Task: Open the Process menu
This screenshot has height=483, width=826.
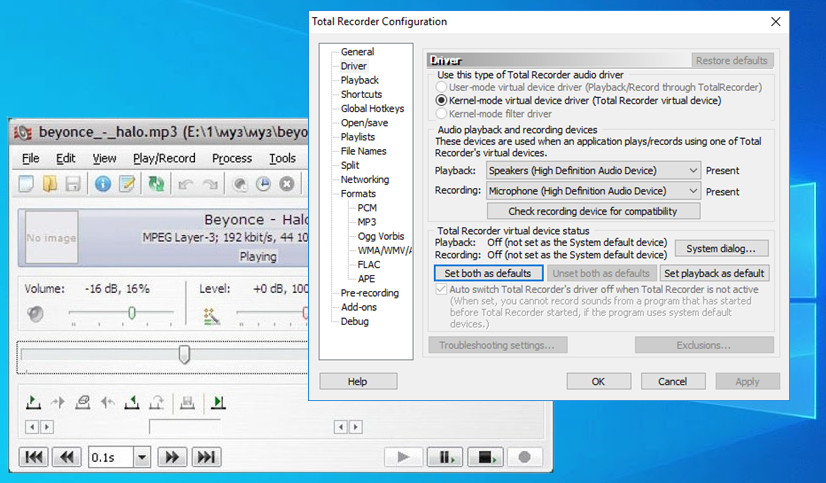Action: coord(232,158)
